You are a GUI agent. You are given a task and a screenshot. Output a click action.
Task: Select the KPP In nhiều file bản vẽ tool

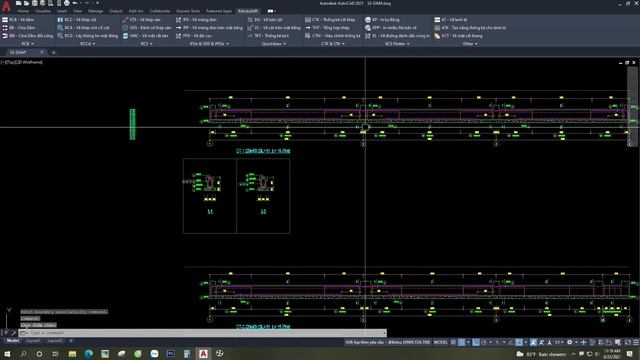pyautogui.click(x=391, y=28)
